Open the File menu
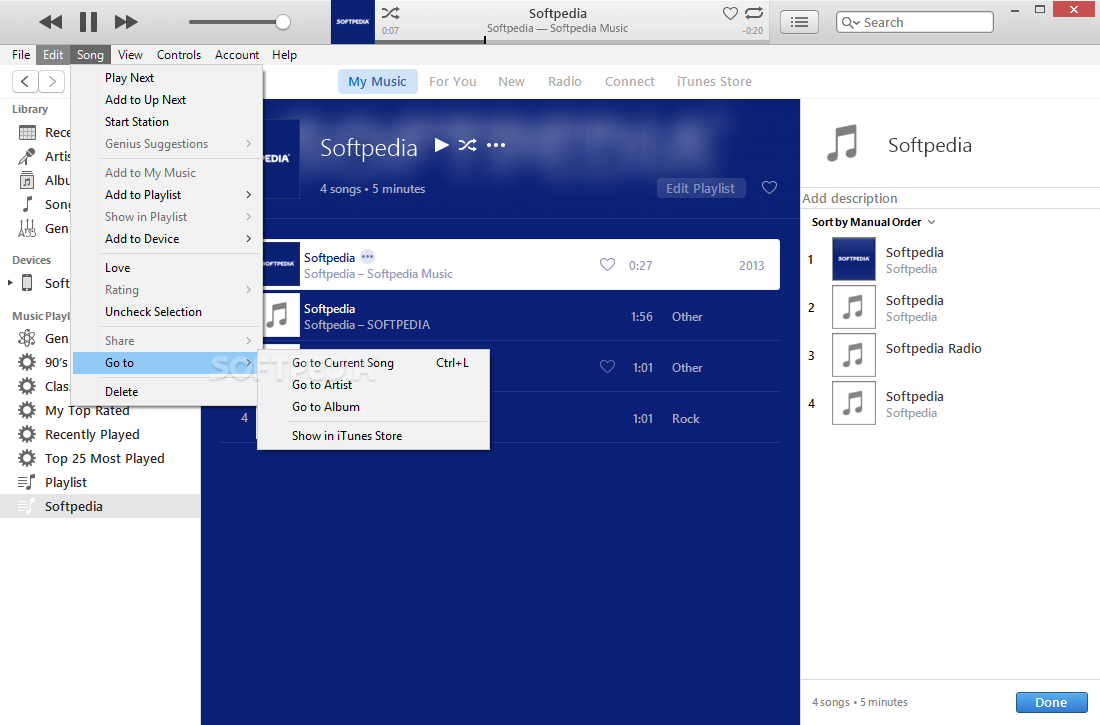Viewport: 1100px width, 725px height. point(21,55)
